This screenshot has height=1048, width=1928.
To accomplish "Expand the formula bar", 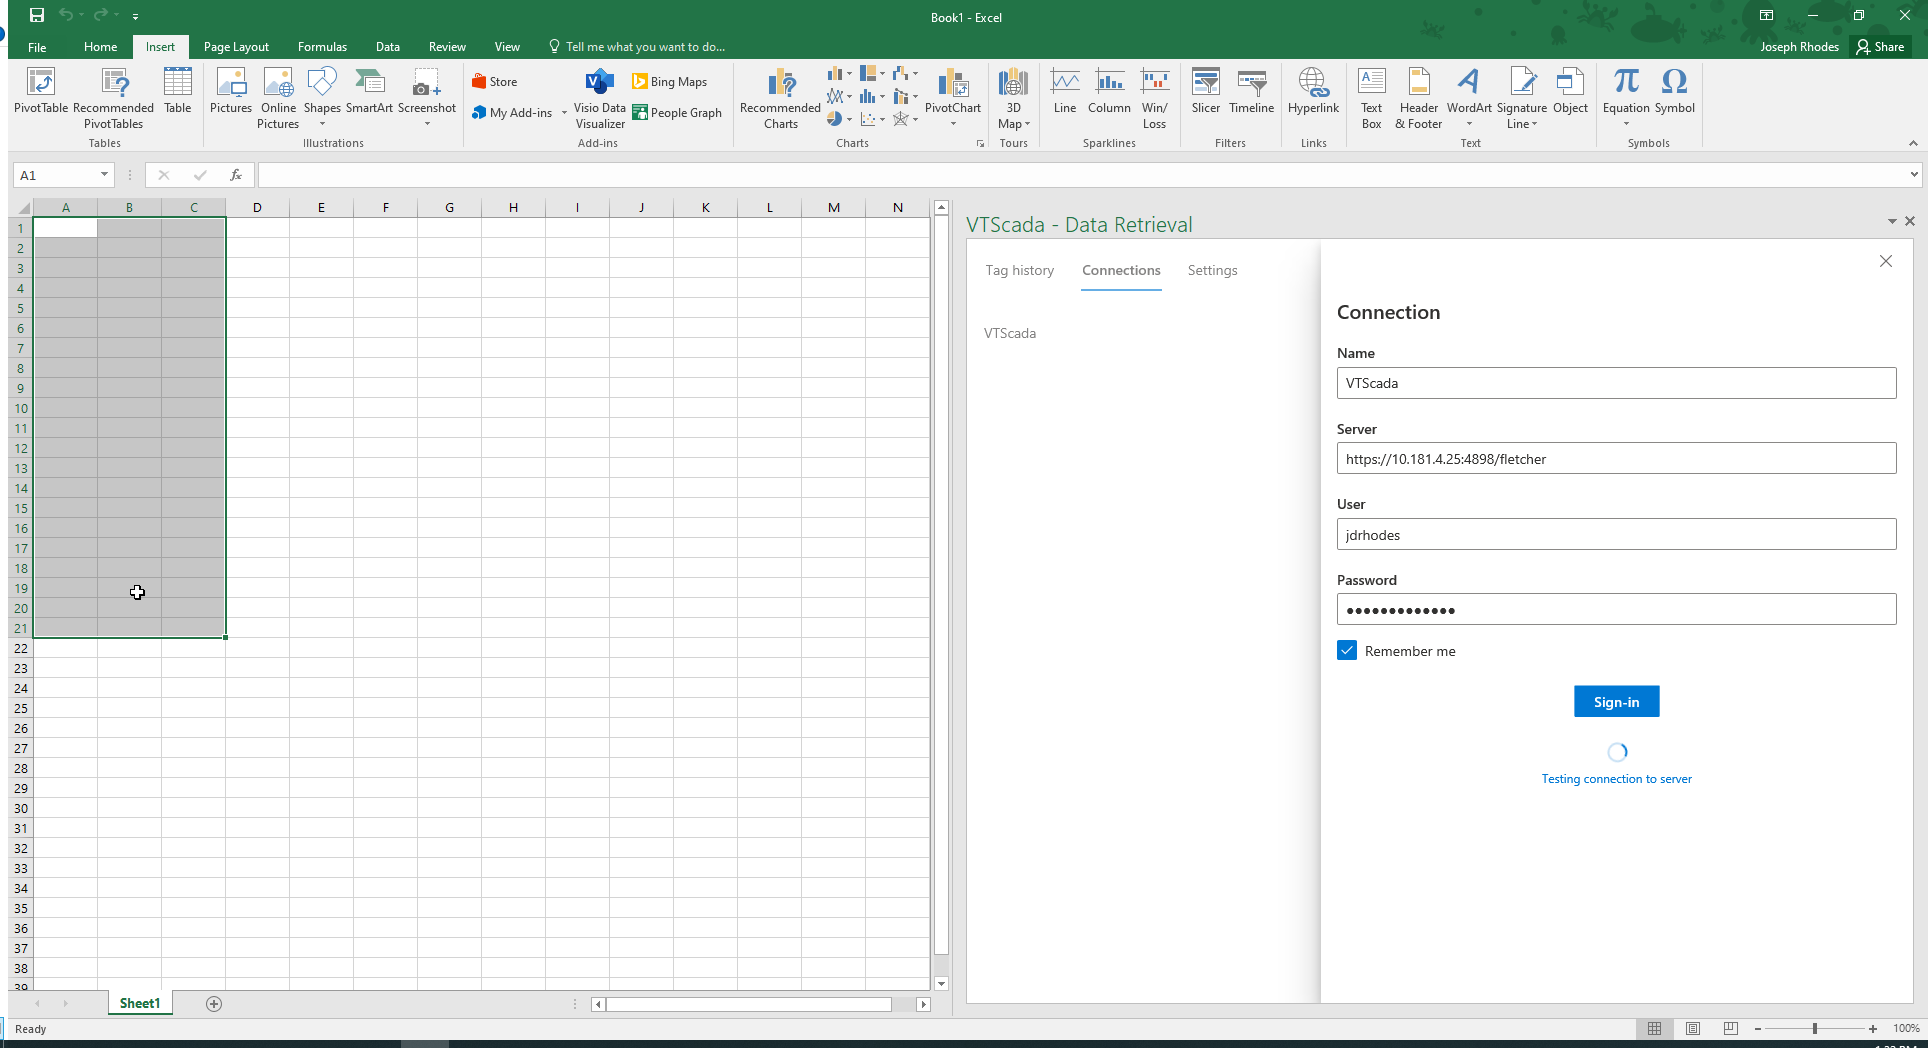I will (x=1914, y=175).
